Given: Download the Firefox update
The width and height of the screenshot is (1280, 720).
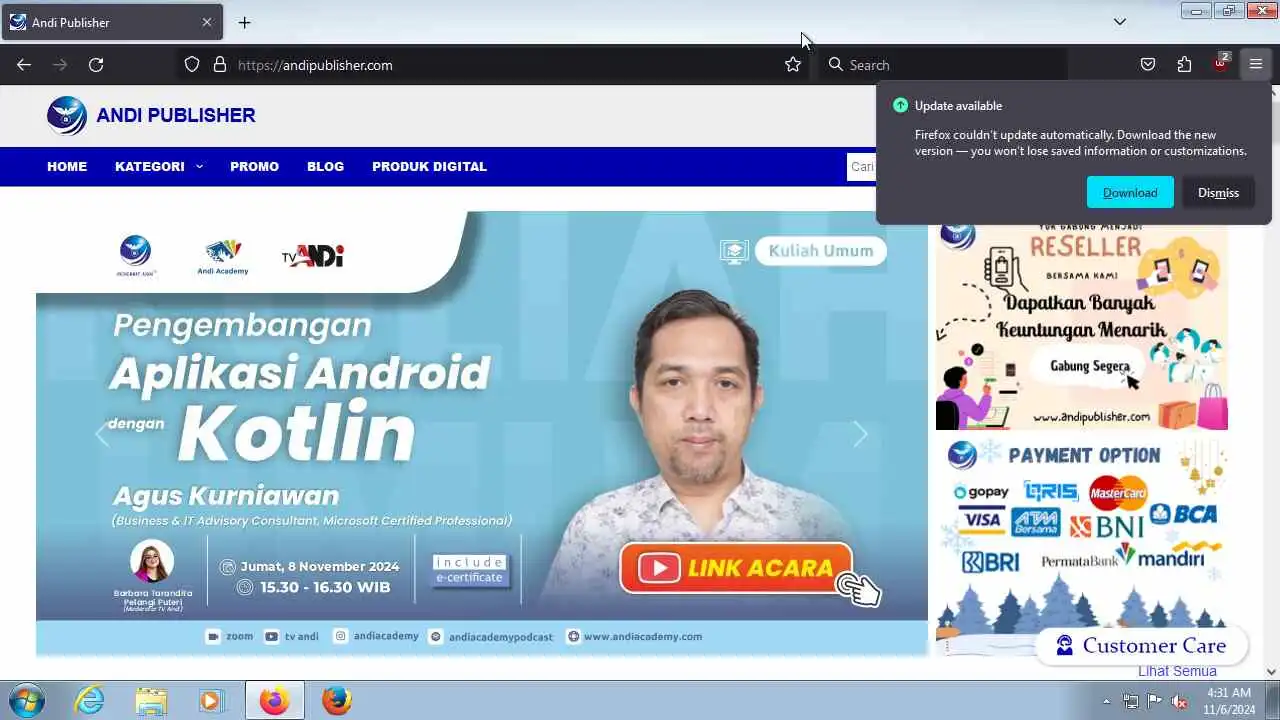Looking at the screenshot, I should point(1130,193).
